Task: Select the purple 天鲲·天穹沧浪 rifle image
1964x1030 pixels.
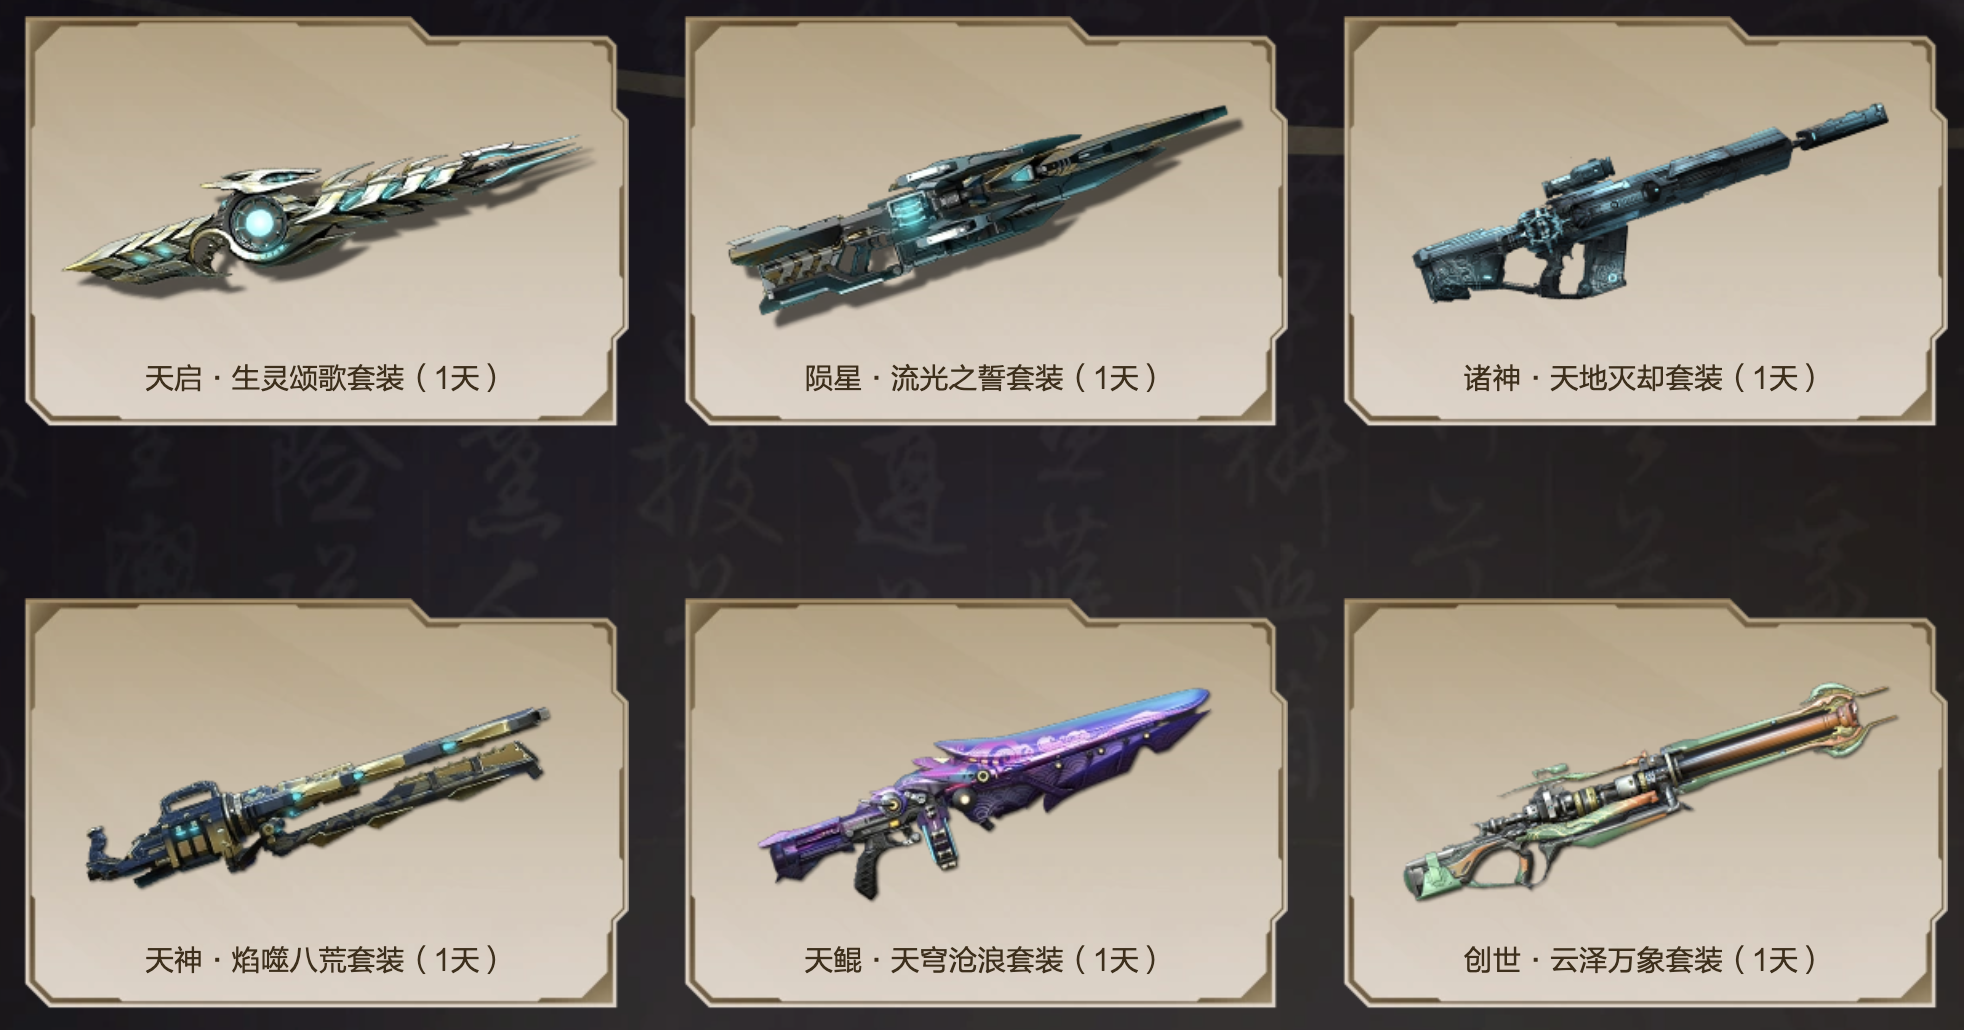Action: click(x=984, y=790)
